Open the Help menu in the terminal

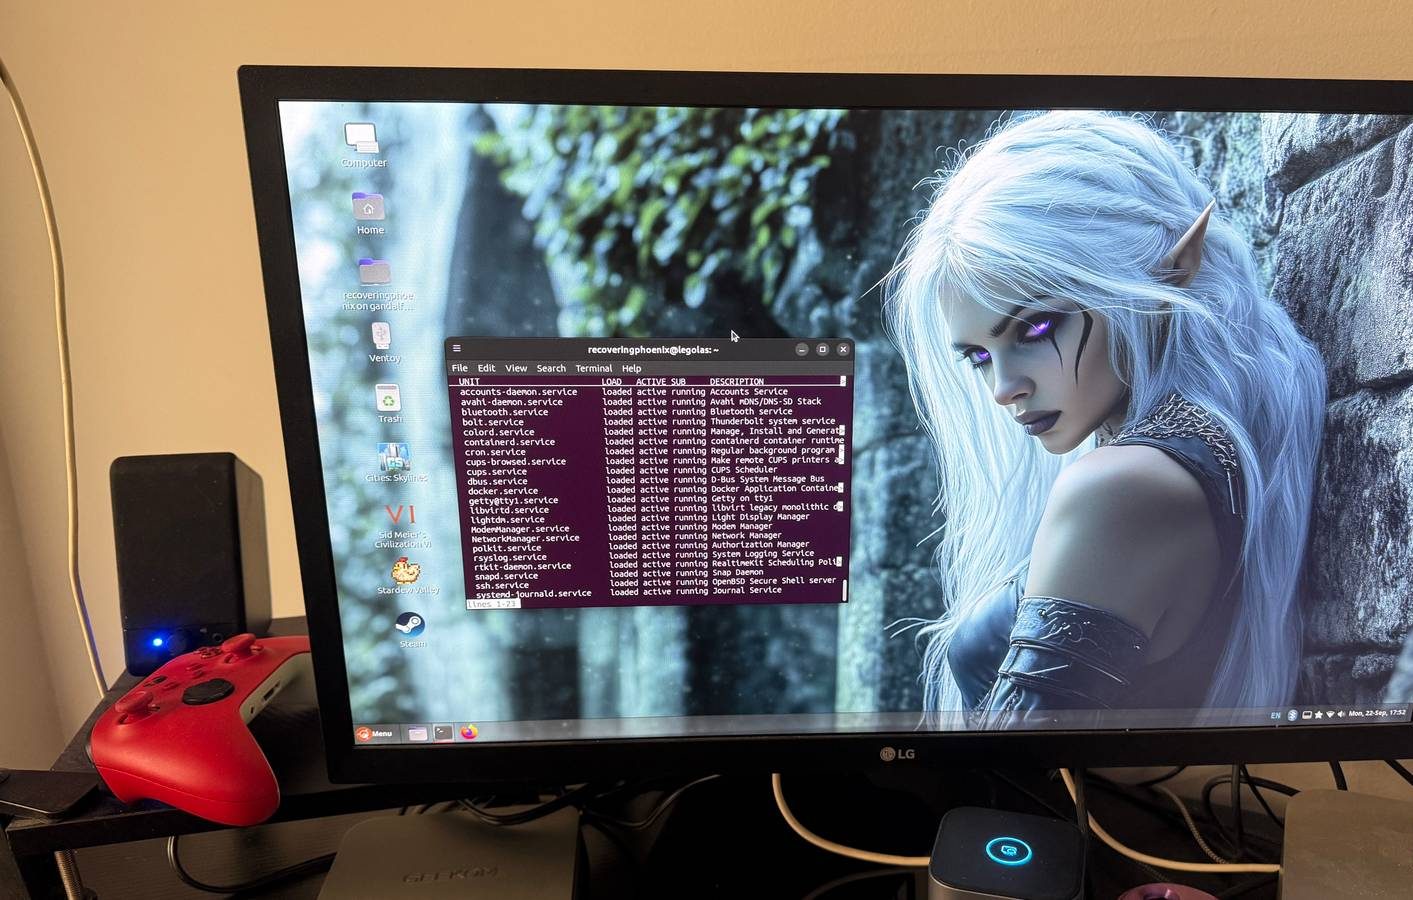pyautogui.click(x=632, y=368)
